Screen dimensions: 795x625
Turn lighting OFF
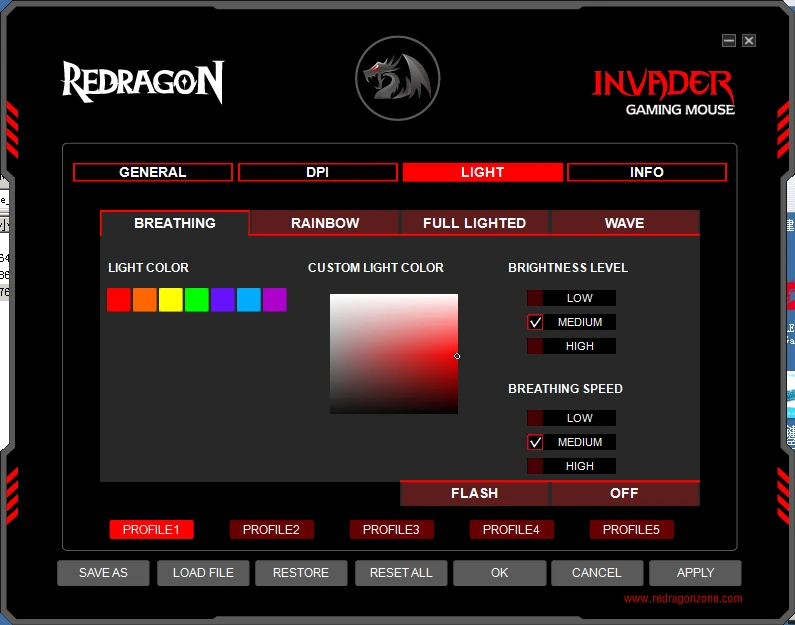click(625, 493)
